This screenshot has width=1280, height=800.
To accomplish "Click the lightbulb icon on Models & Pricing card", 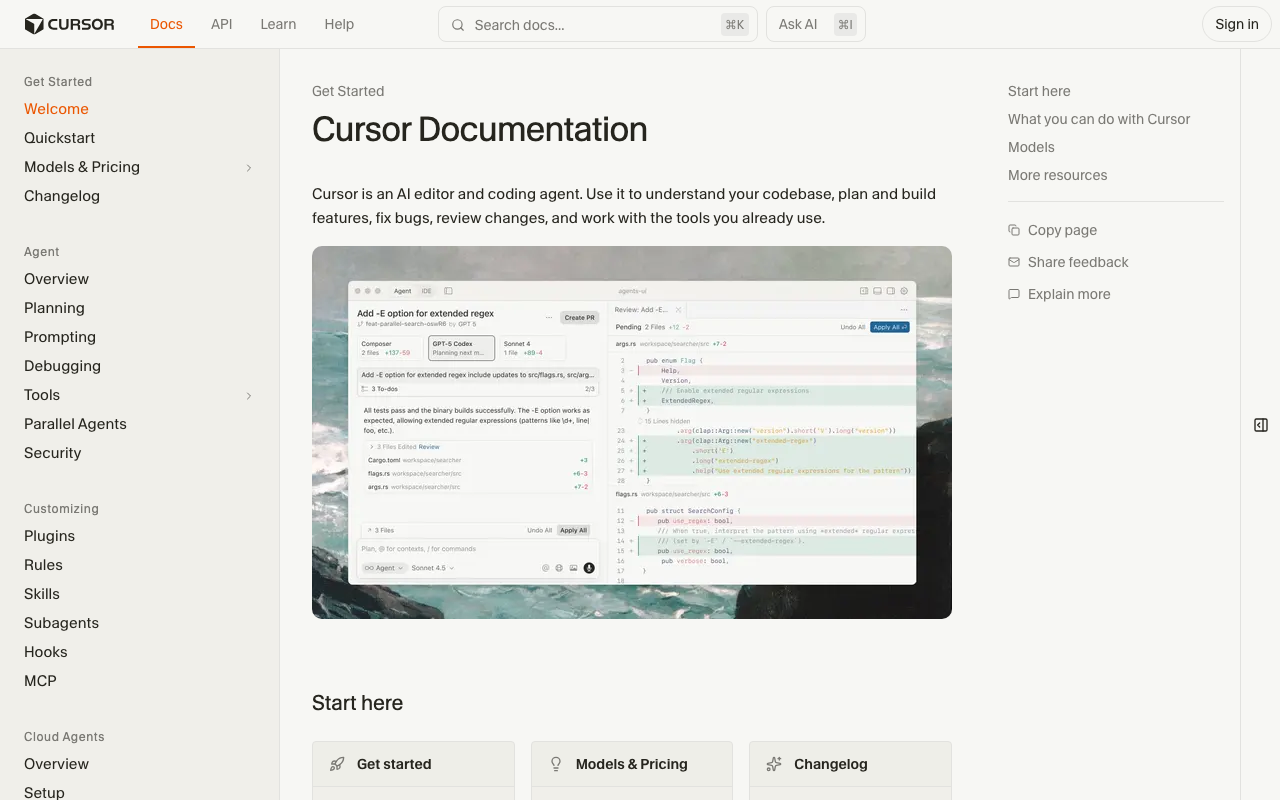I will [556, 764].
